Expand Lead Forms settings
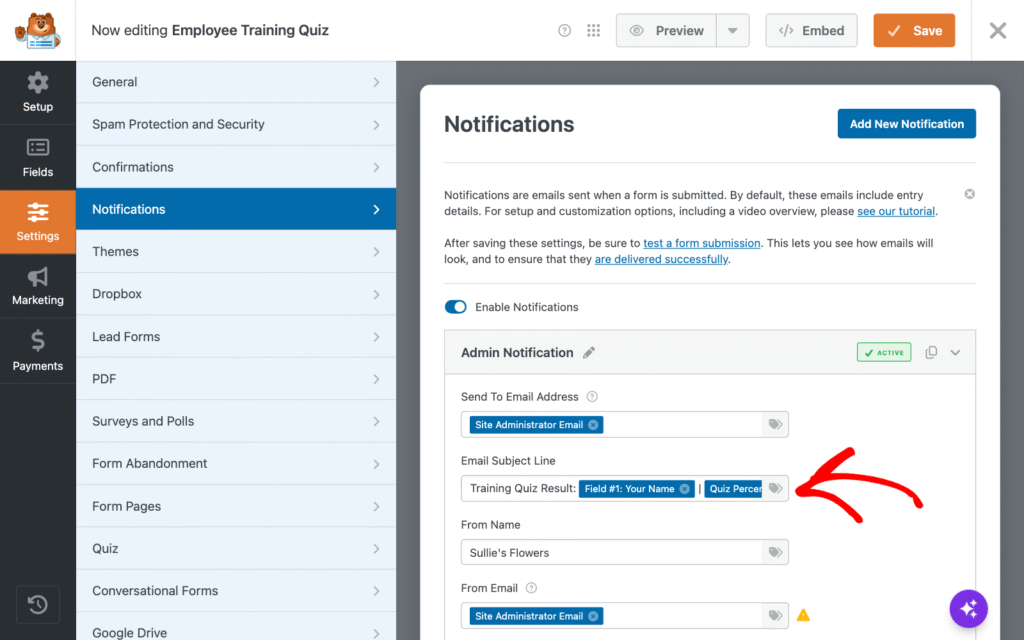This screenshot has height=640, width=1024. tap(236, 336)
